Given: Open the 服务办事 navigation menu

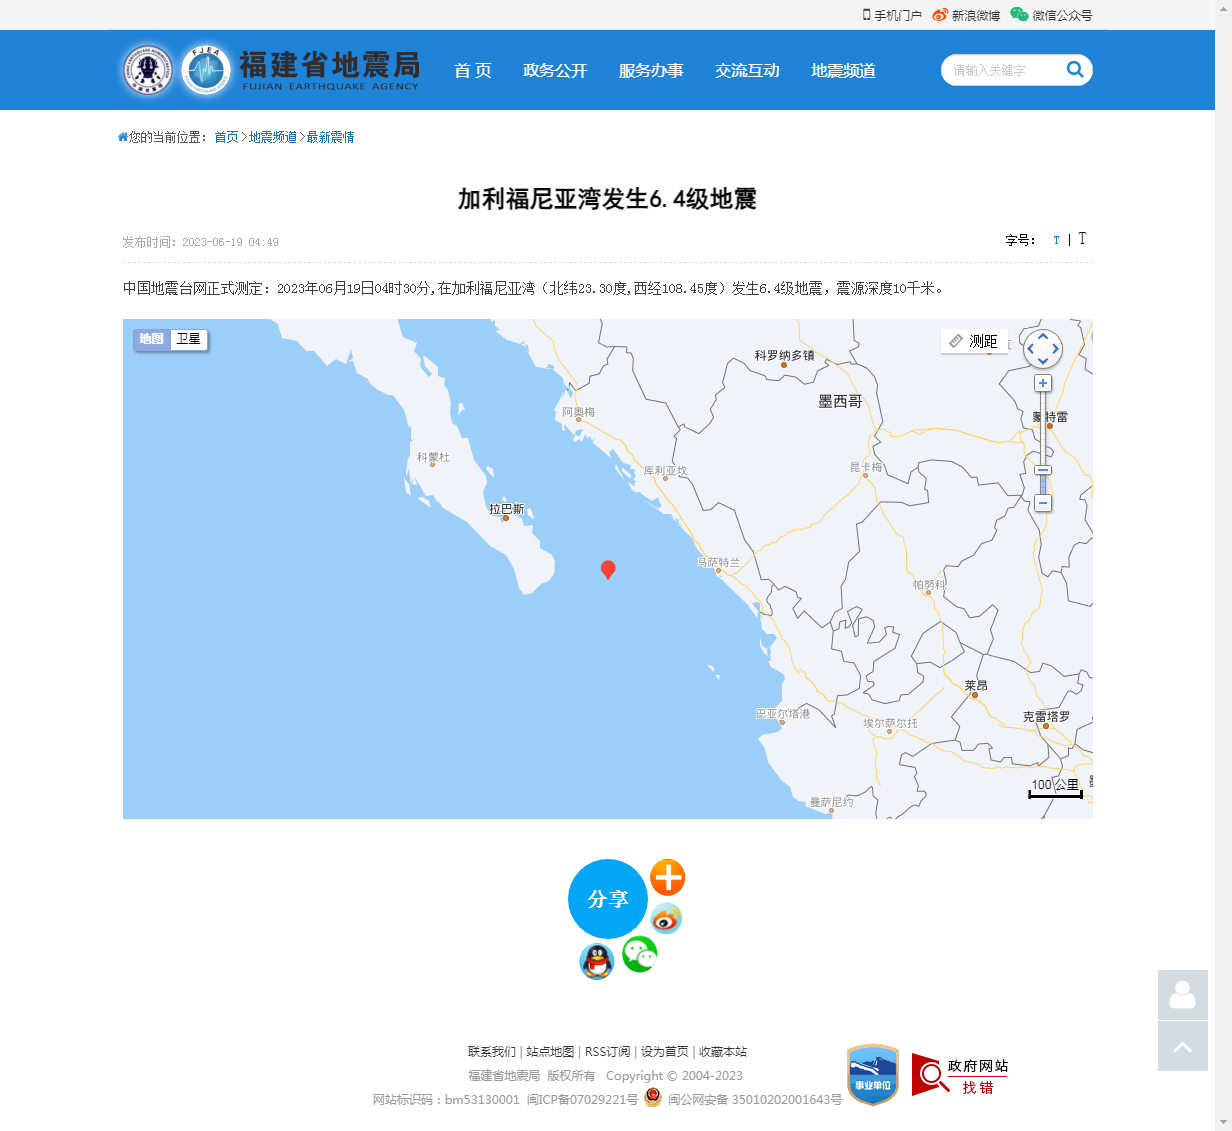Looking at the screenshot, I should (651, 71).
